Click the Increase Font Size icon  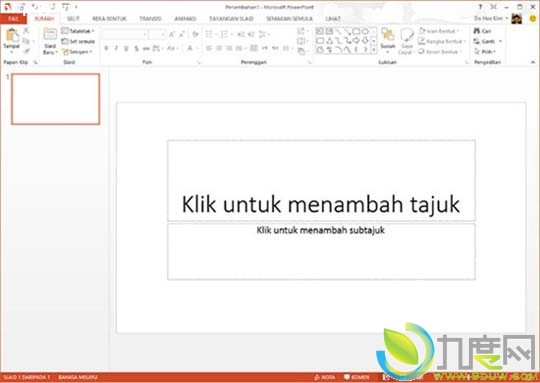click(172, 34)
